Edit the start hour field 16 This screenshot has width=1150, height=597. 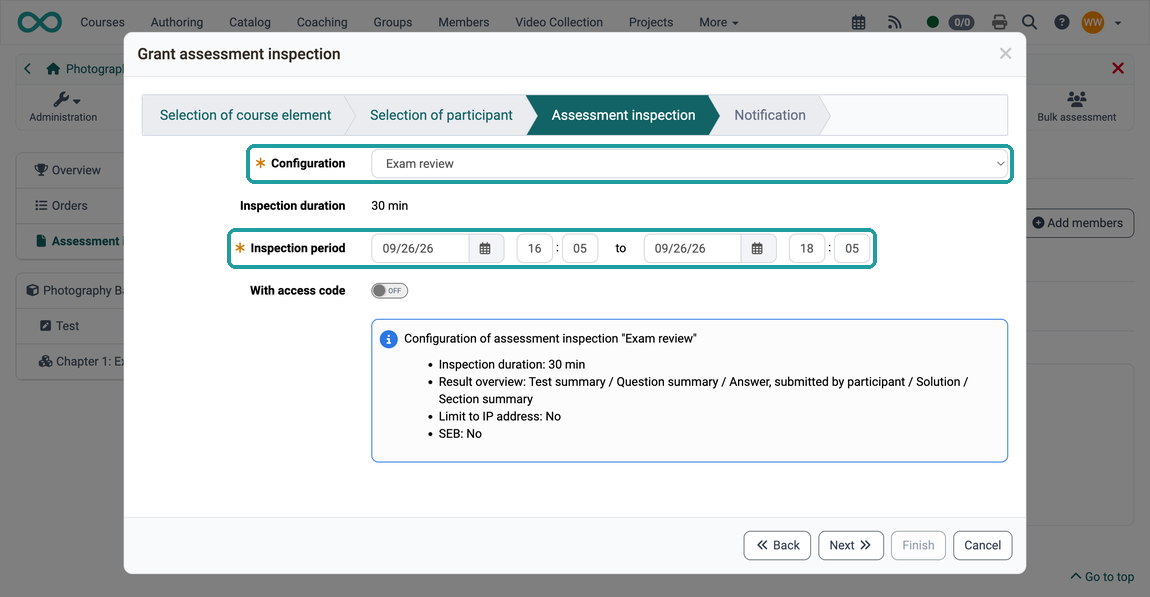point(535,249)
